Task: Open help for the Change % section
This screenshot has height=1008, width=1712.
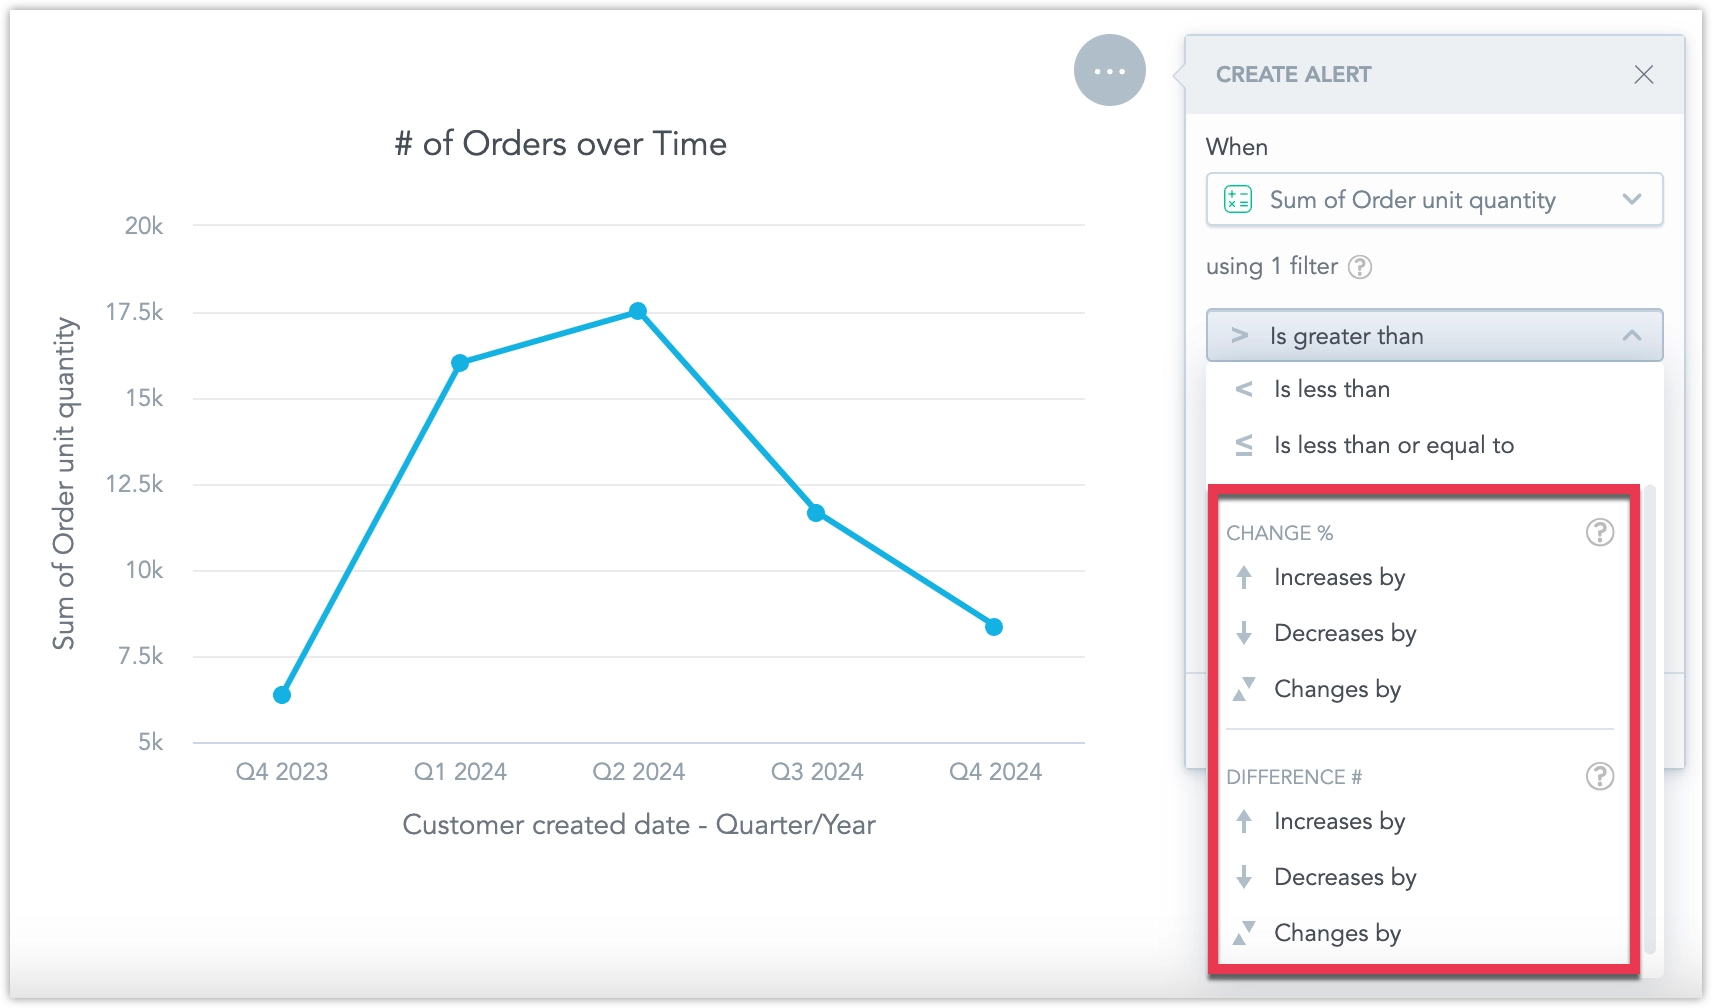Action: pyautogui.click(x=1599, y=532)
